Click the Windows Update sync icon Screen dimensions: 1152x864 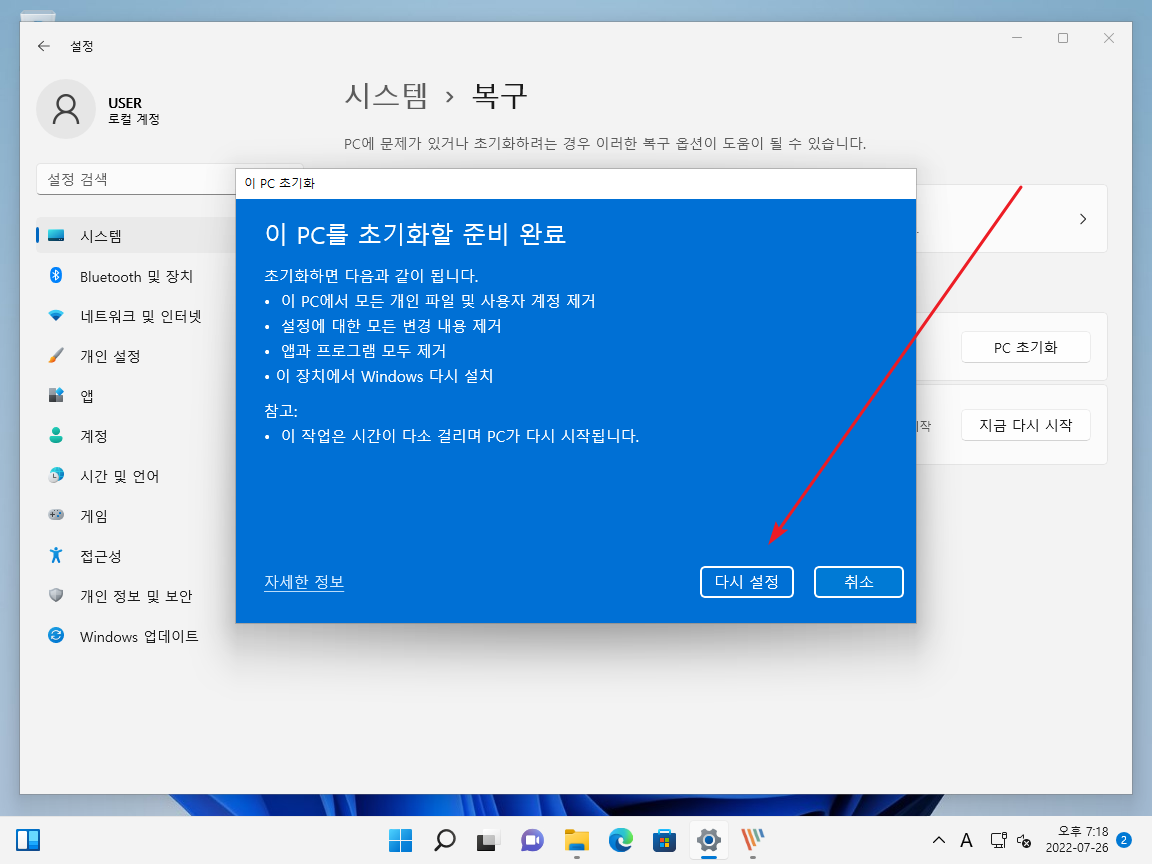click(56, 635)
